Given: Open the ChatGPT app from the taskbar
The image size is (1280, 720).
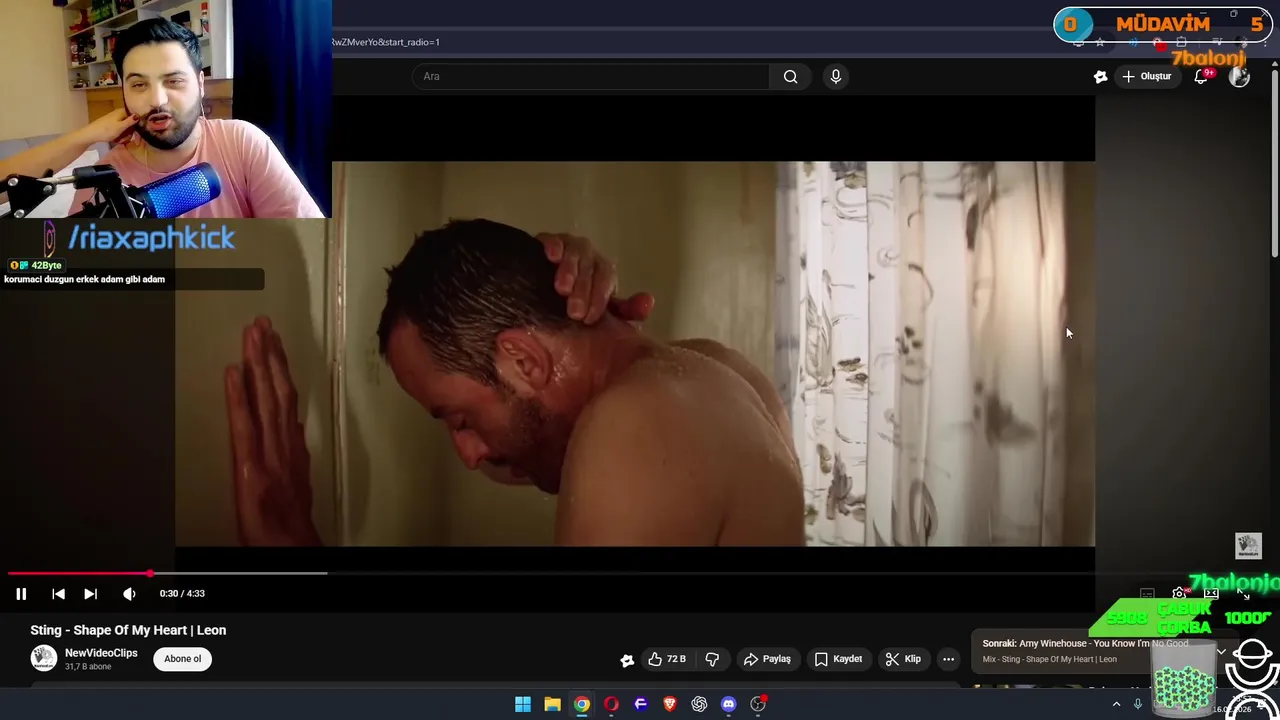Looking at the screenshot, I should click(699, 704).
